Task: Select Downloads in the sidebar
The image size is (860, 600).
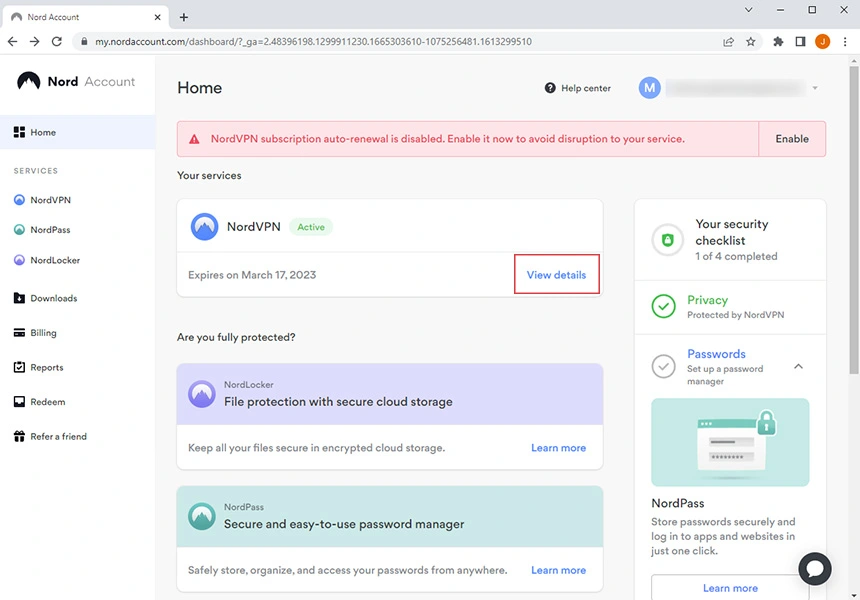Action: [x=53, y=298]
